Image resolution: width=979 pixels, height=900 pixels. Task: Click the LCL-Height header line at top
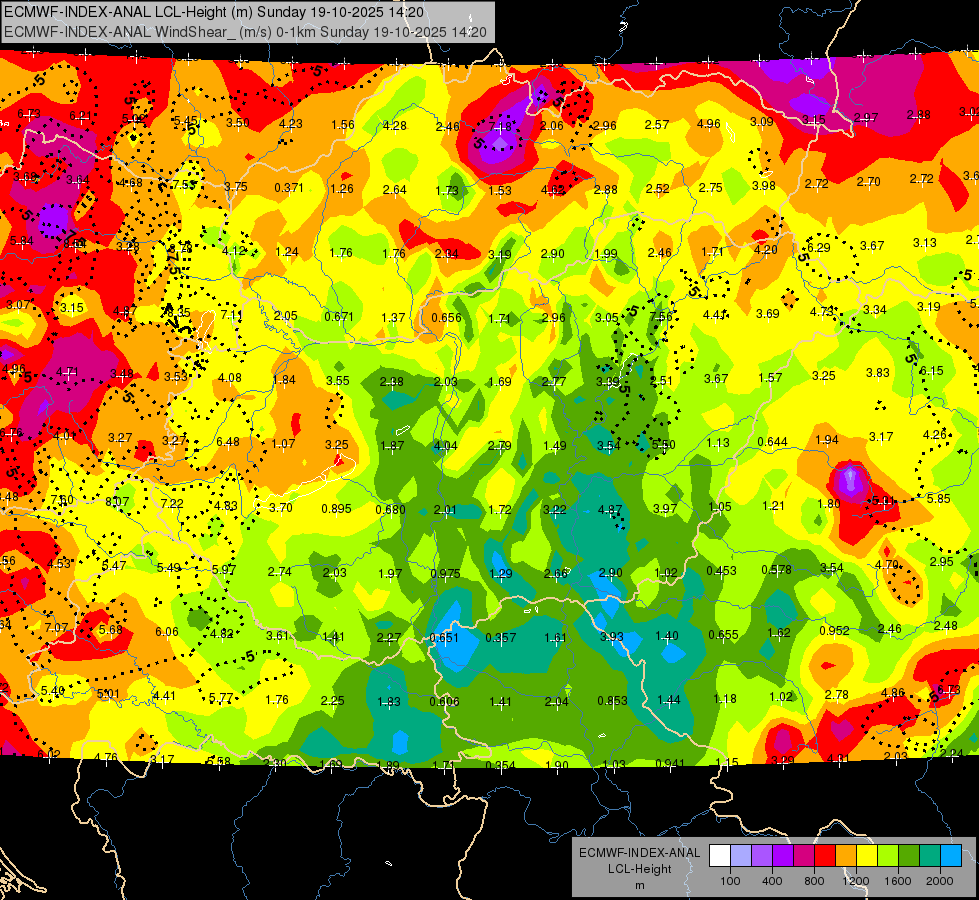tap(214, 12)
